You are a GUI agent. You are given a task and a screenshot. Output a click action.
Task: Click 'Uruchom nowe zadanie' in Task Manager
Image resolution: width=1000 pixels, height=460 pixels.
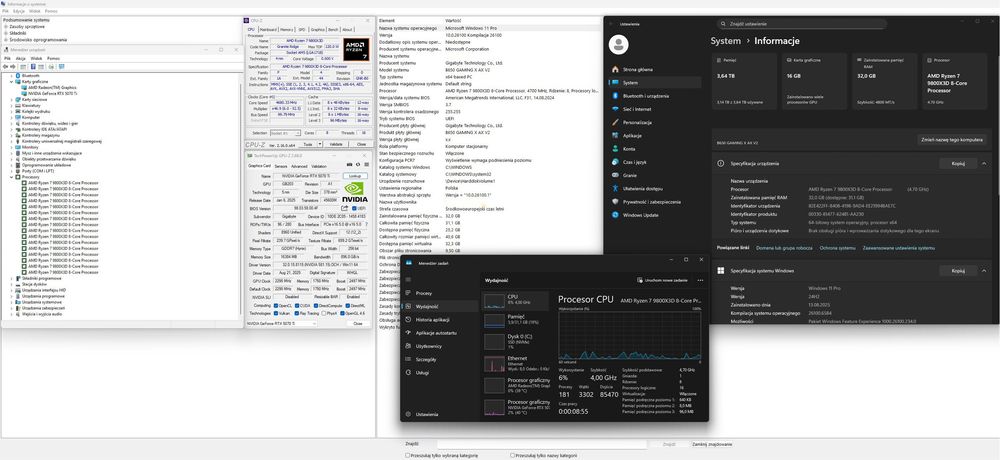(x=662, y=280)
